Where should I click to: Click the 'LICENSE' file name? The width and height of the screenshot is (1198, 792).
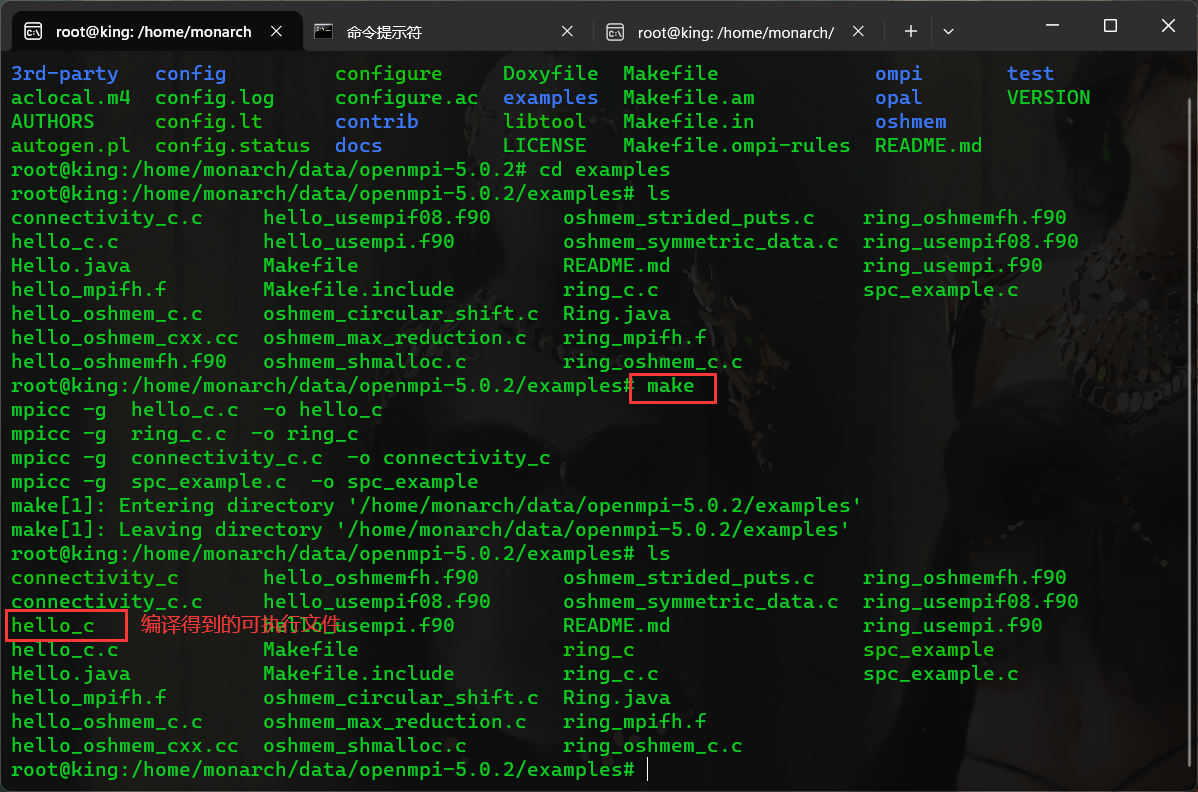tap(544, 146)
